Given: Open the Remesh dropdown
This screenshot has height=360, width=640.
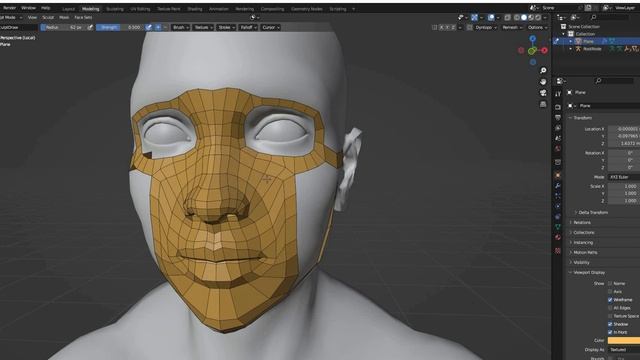Looking at the screenshot, I should pos(512,27).
